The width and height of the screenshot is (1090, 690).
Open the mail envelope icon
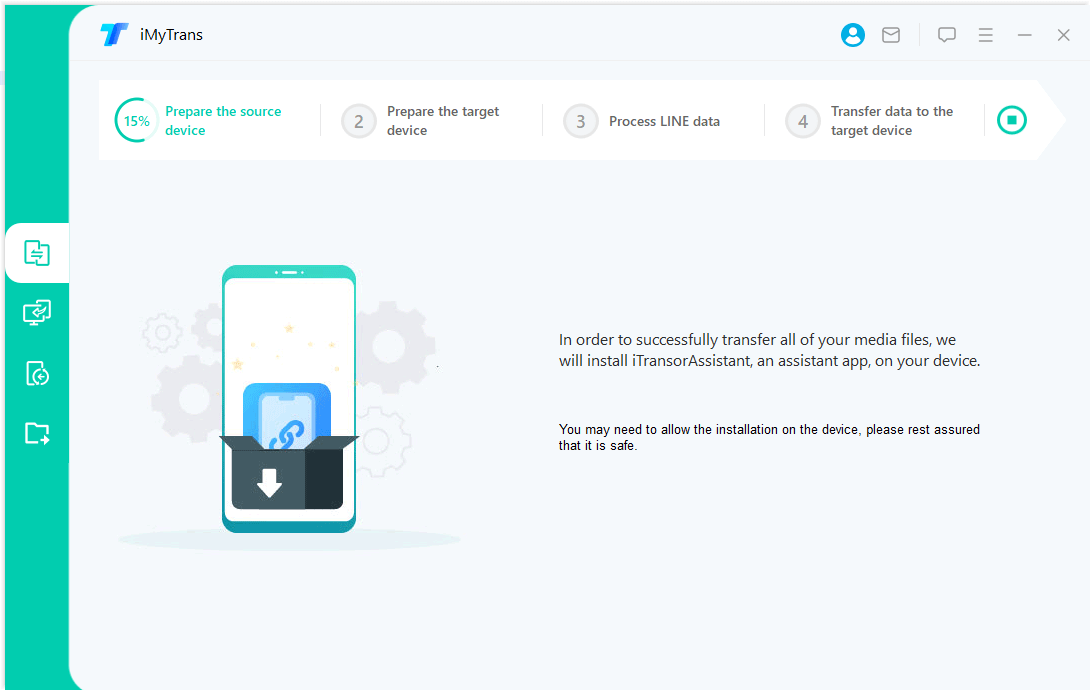point(890,35)
